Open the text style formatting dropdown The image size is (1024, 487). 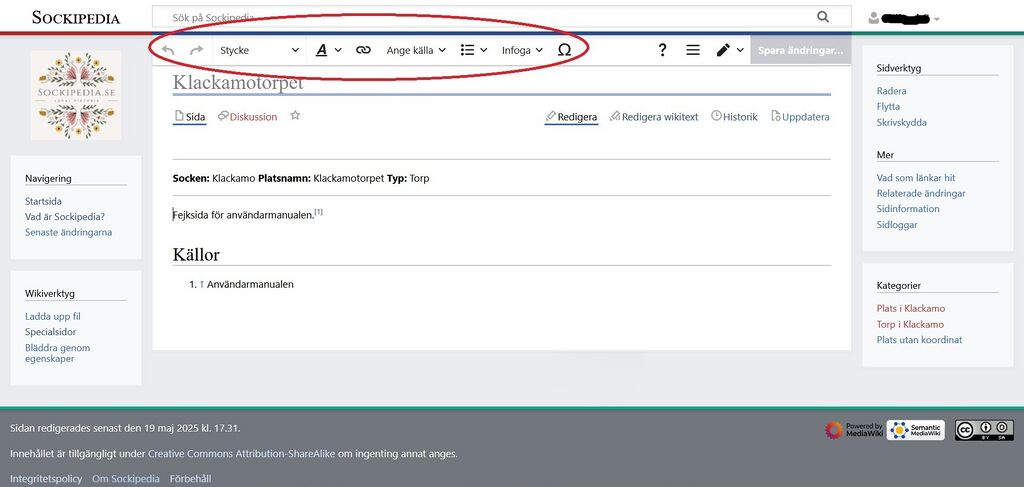tap(328, 50)
